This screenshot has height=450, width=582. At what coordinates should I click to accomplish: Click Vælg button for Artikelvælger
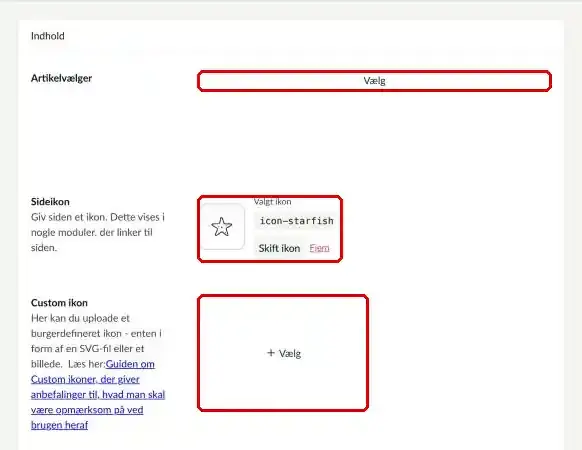click(x=375, y=81)
